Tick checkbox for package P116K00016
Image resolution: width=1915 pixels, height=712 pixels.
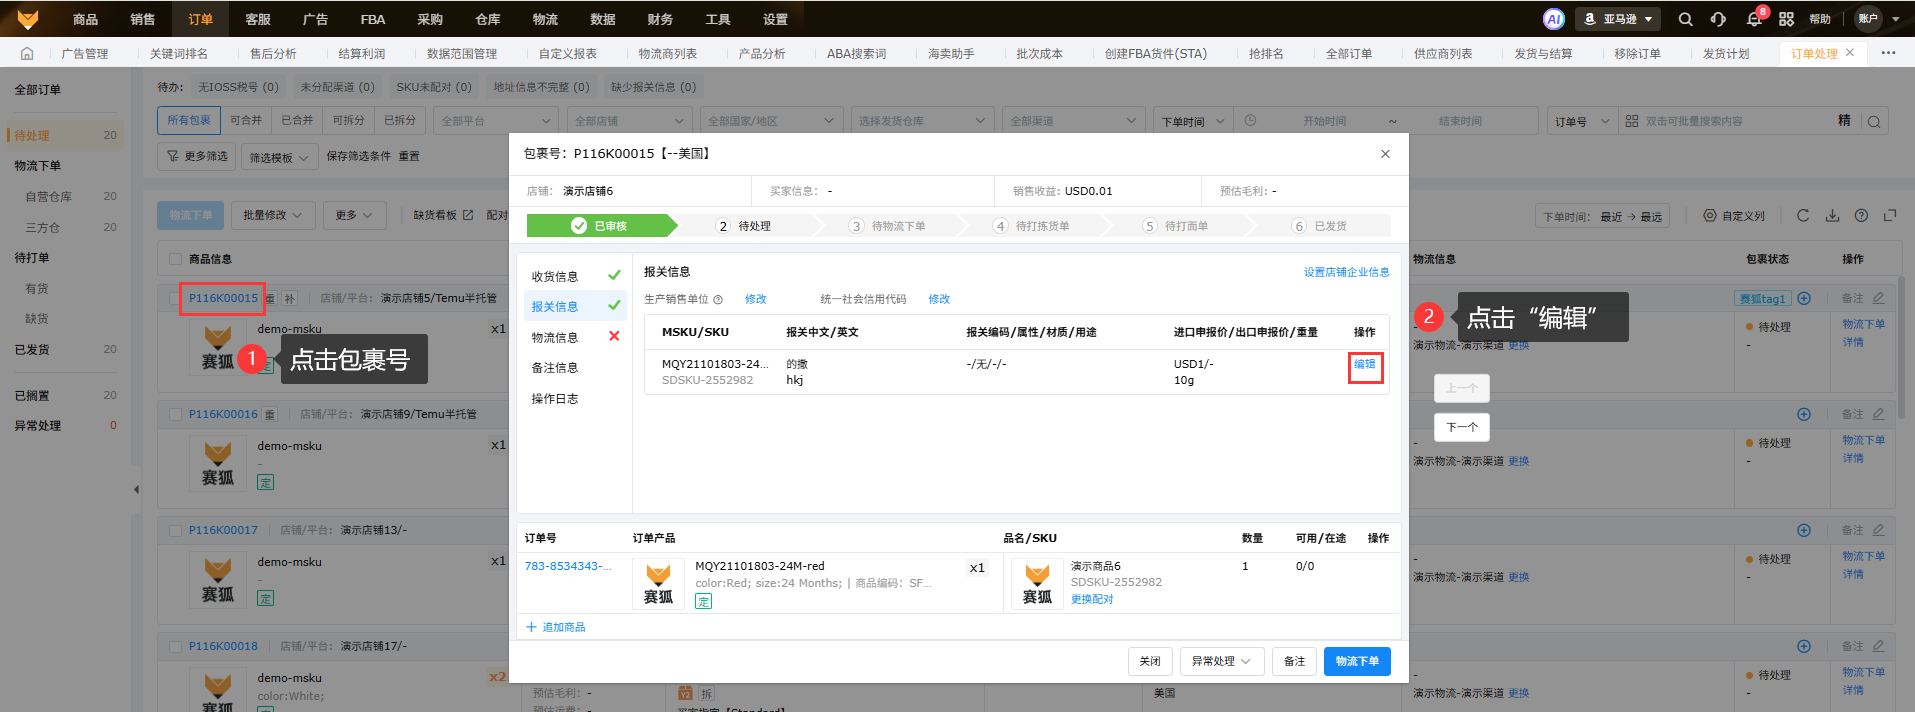tap(176, 414)
